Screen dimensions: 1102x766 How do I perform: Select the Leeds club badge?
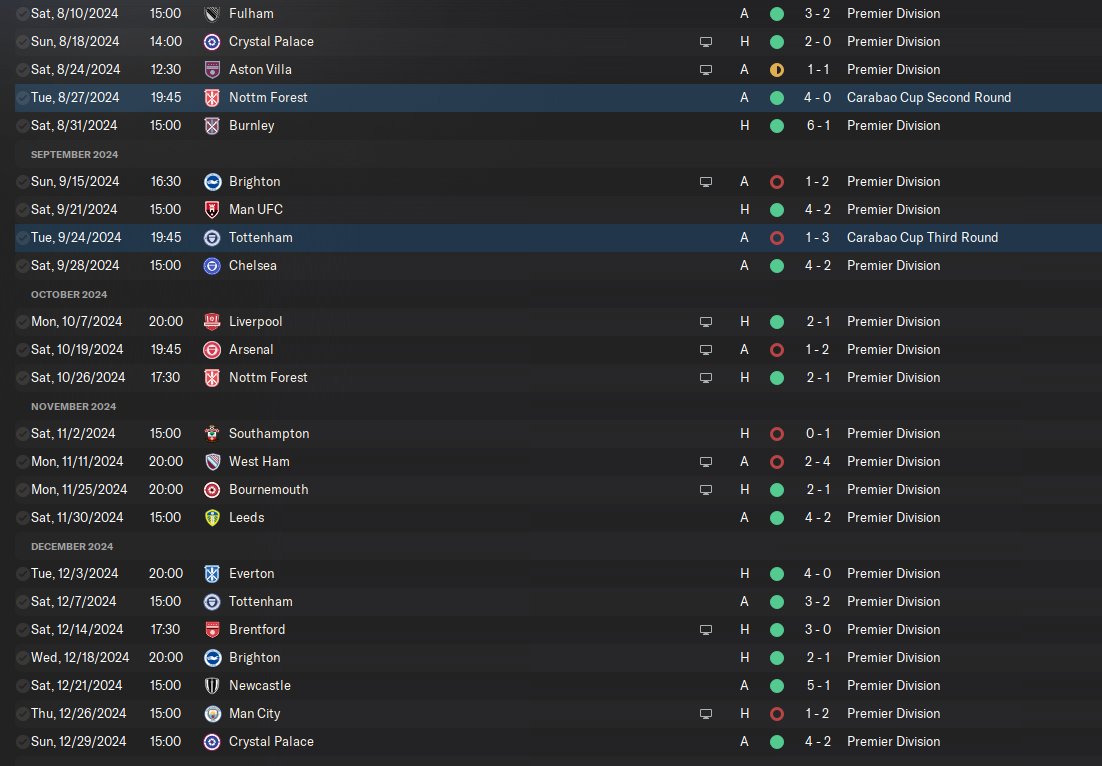pos(212,517)
